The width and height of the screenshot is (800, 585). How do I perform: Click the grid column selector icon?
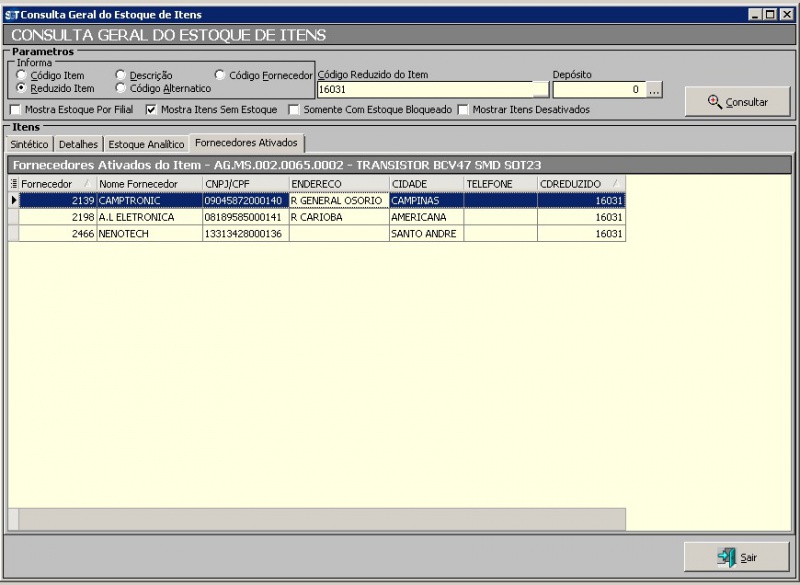(14, 184)
